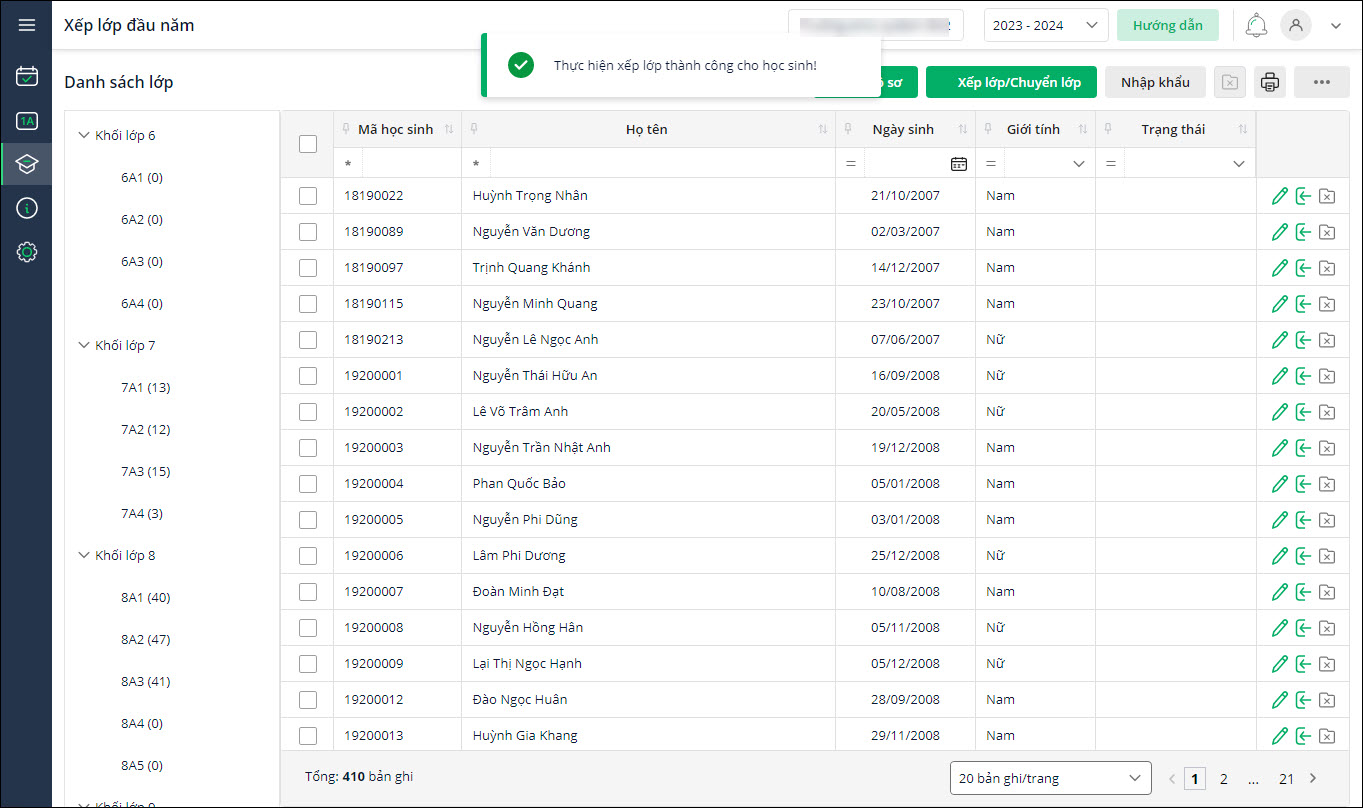1363x808 pixels.
Task: Select class 7A3 (15) in the list
Action: pyautogui.click(x=145, y=472)
